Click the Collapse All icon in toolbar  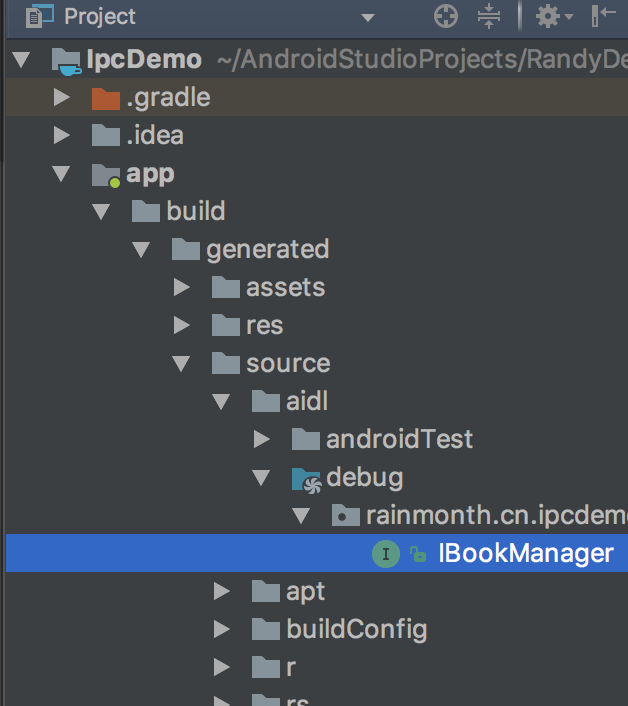(488, 16)
